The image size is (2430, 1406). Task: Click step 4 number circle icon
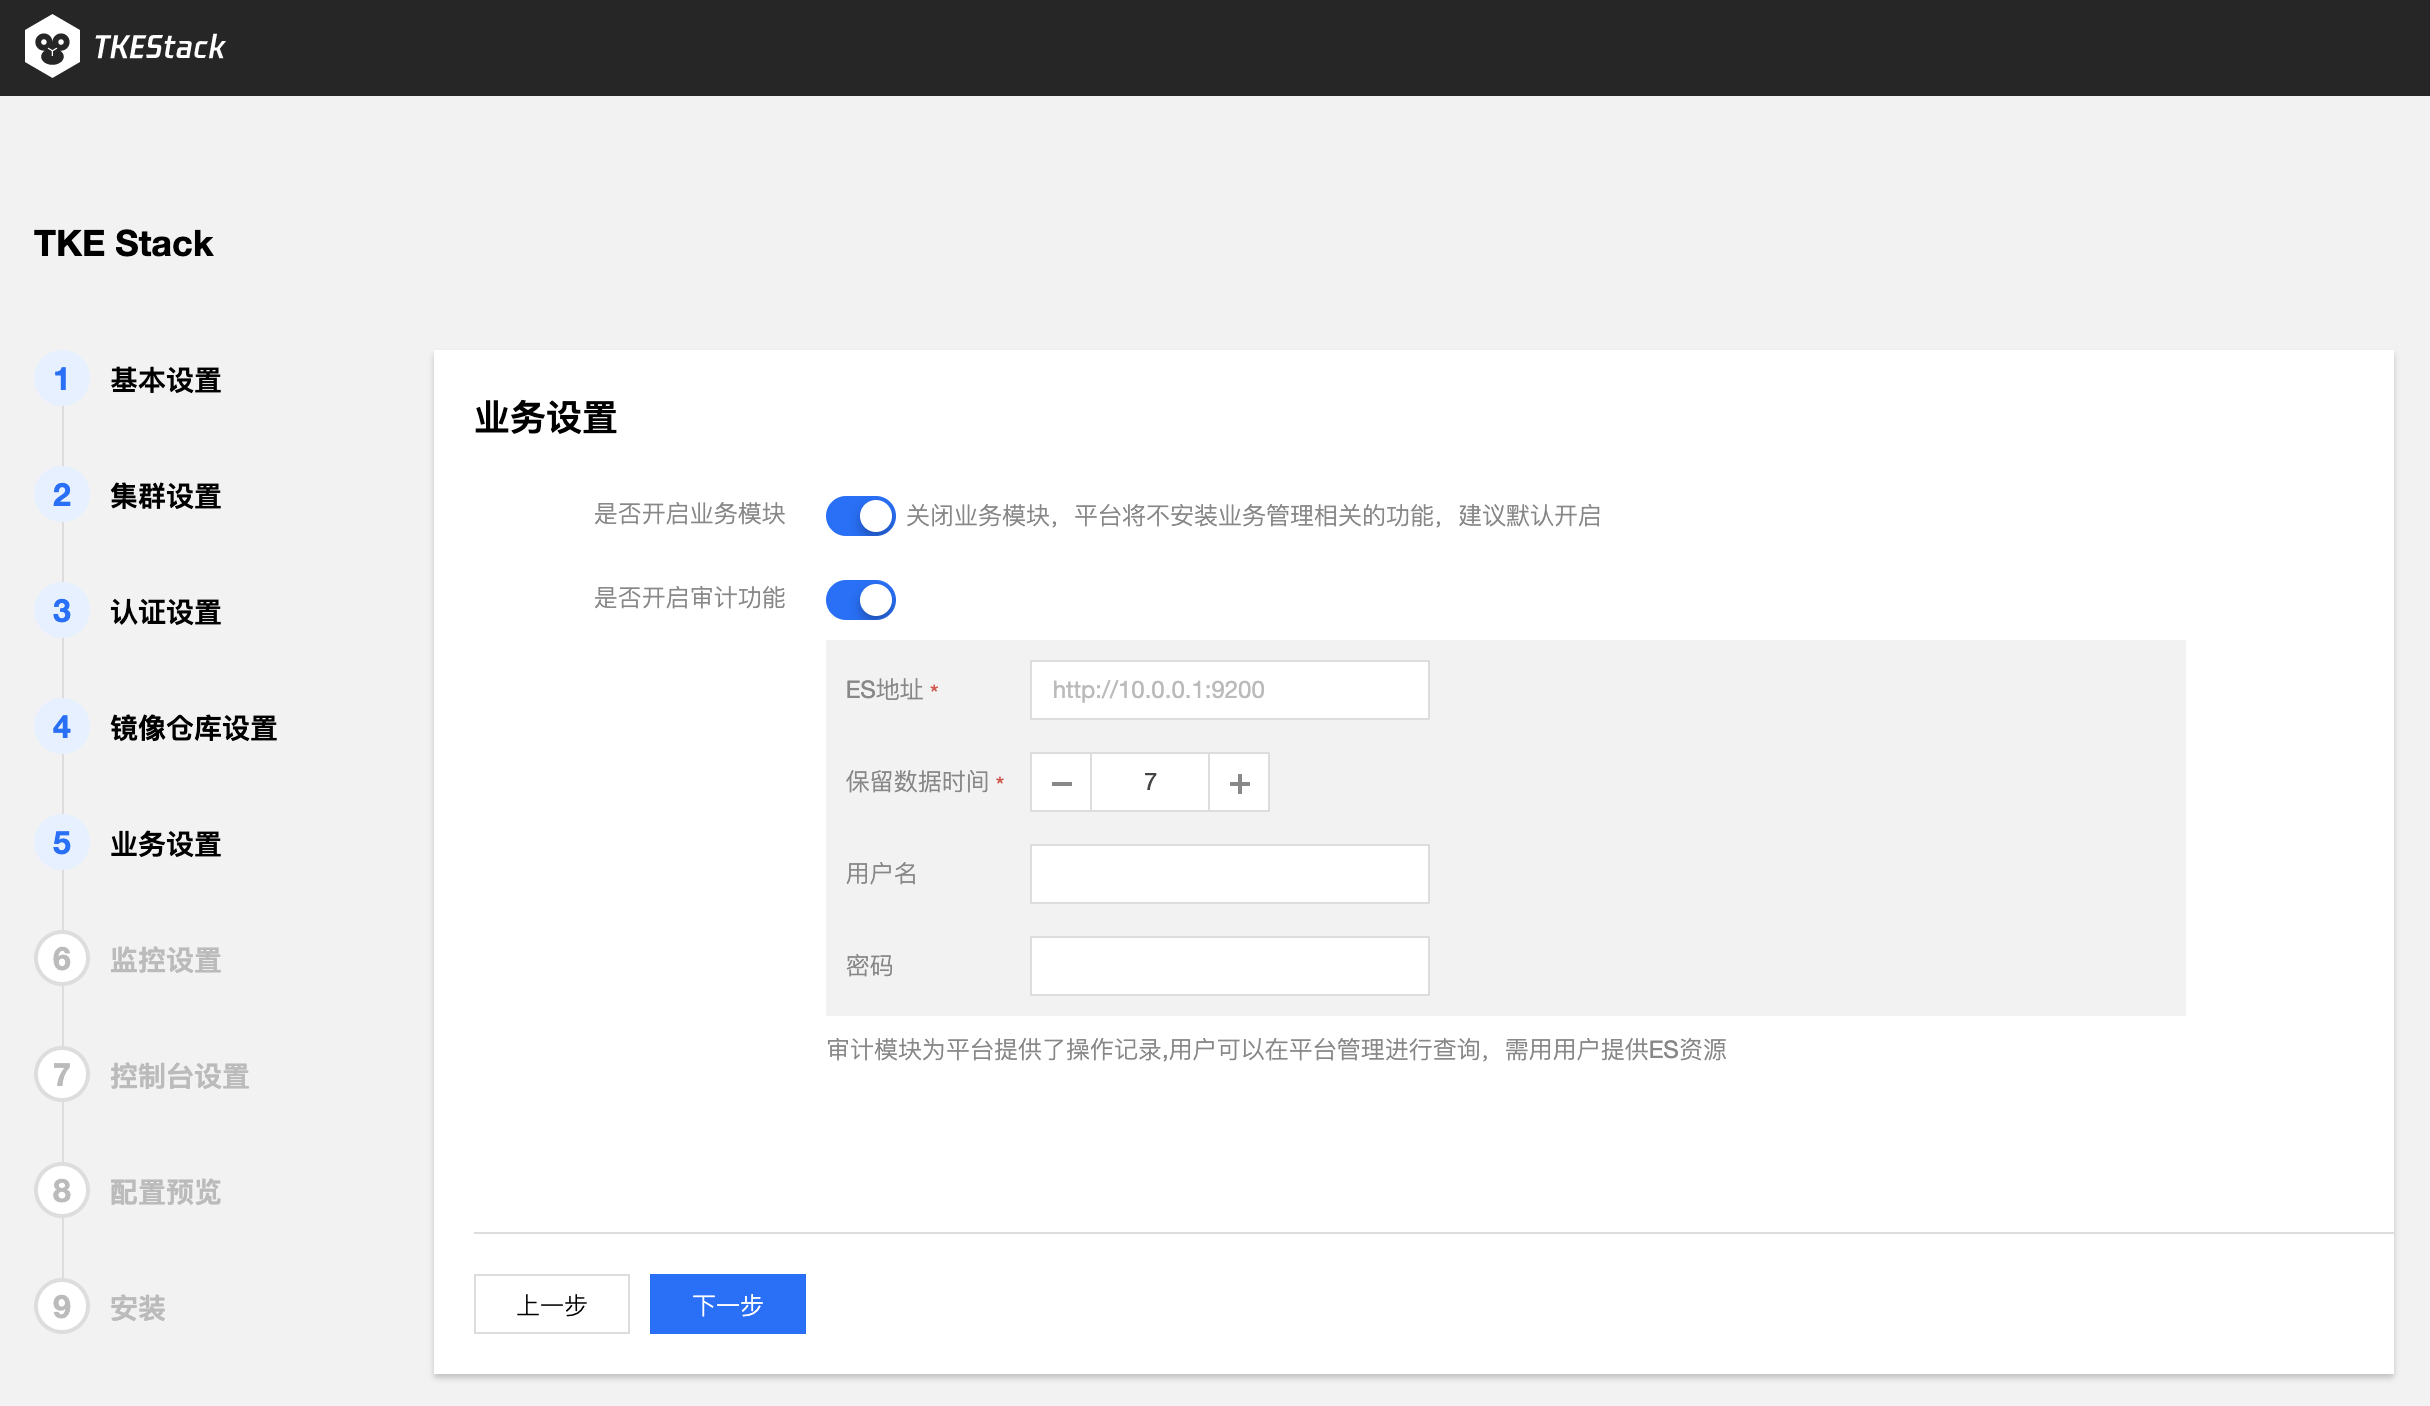(62, 728)
